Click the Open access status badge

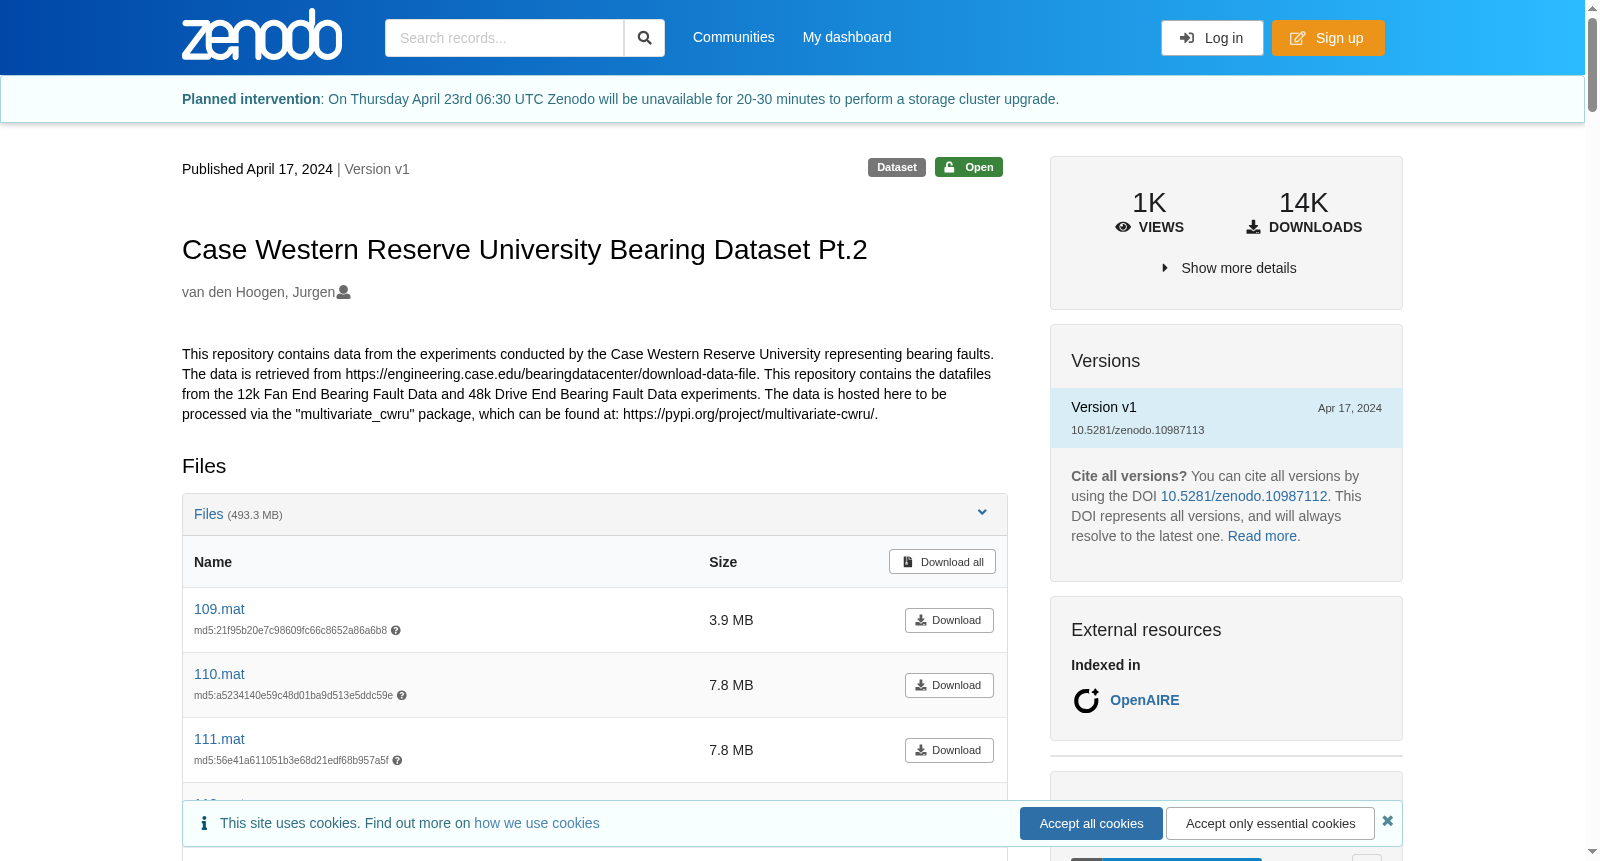[x=969, y=167]
